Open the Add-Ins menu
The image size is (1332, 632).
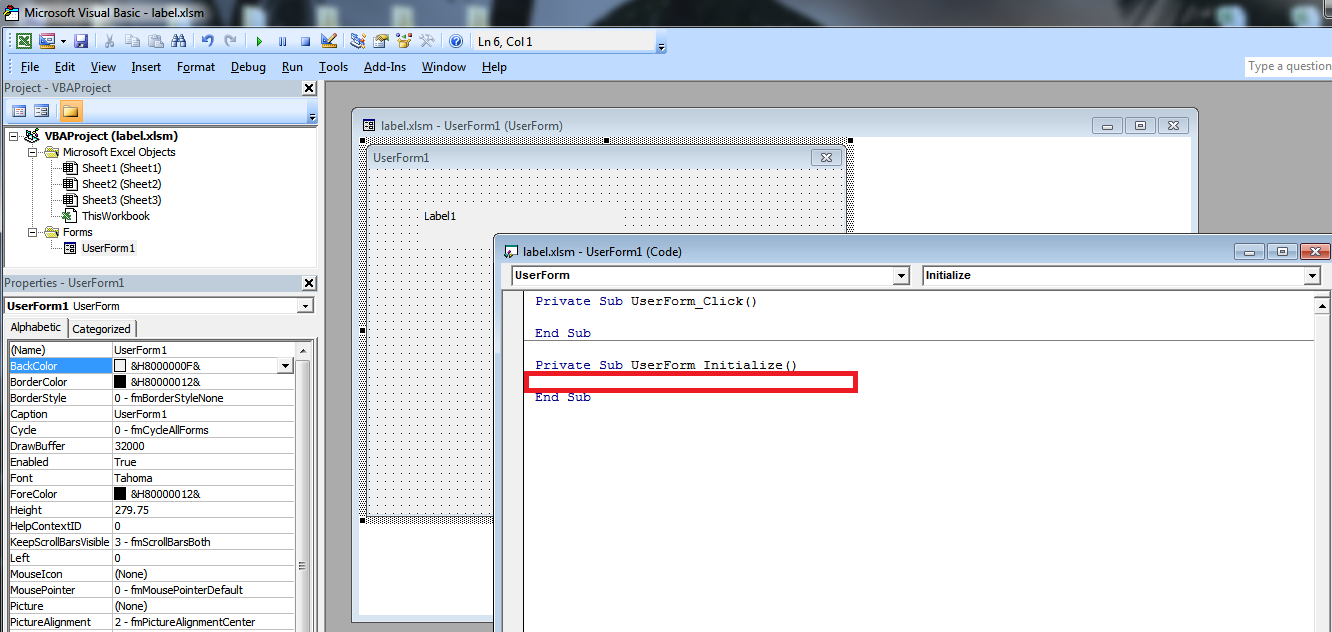coord(385,67)
